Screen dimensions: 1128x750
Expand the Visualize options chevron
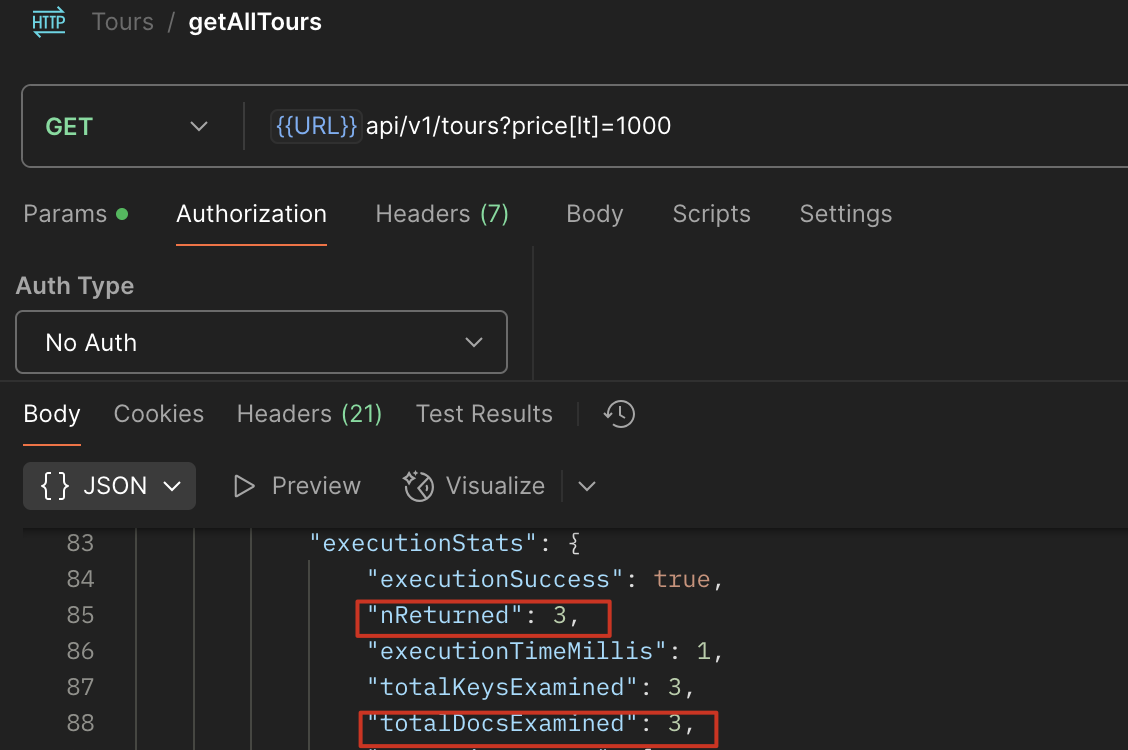587,486
